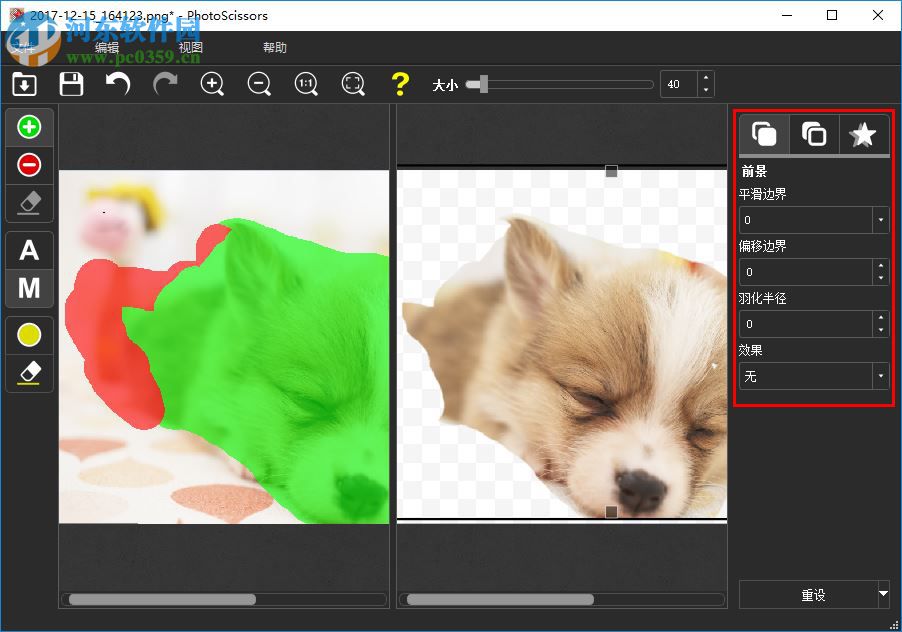Select the mask eraser tool
902x632 pixels.
29,202
